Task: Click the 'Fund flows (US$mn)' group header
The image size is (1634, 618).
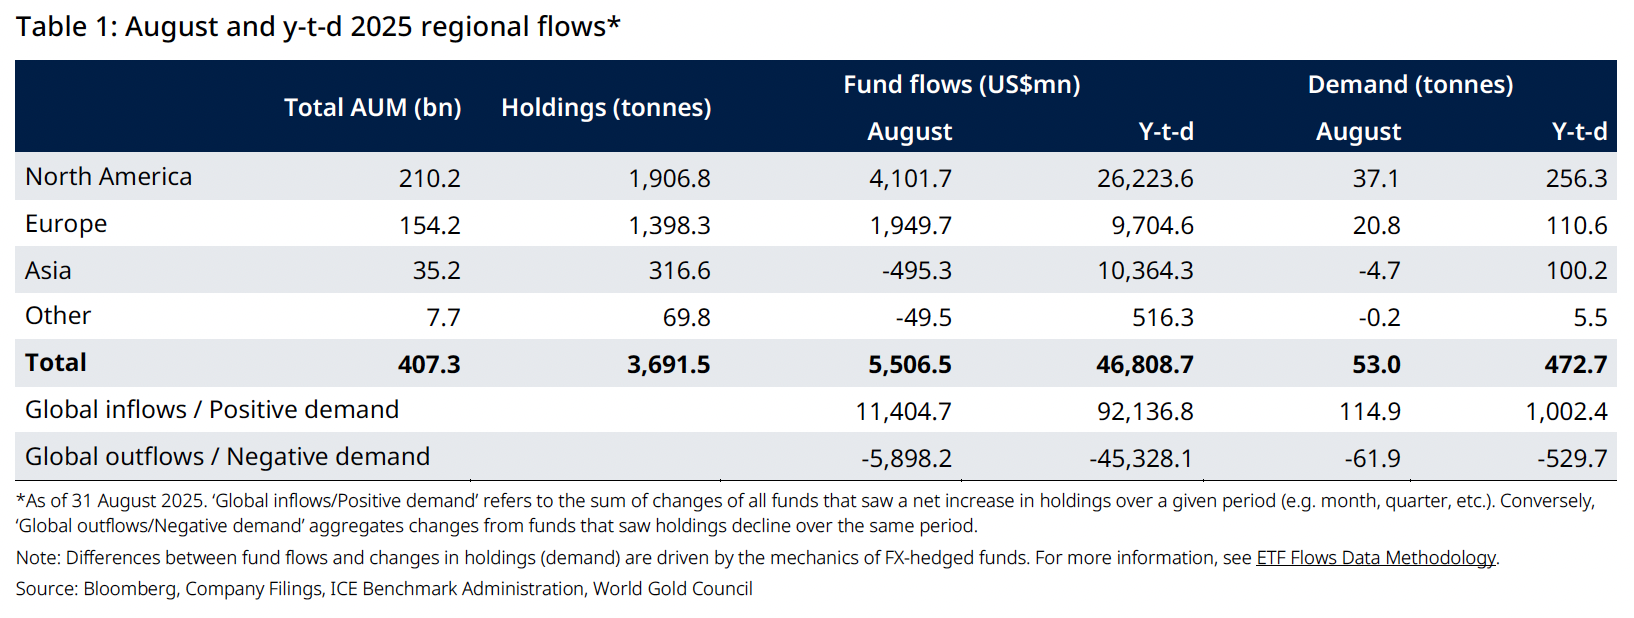Action: tap(961, 85)
